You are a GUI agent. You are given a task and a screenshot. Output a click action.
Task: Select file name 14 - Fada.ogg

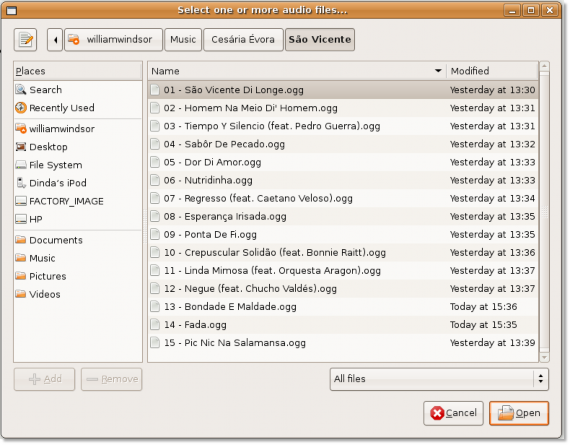pos(195,325)
